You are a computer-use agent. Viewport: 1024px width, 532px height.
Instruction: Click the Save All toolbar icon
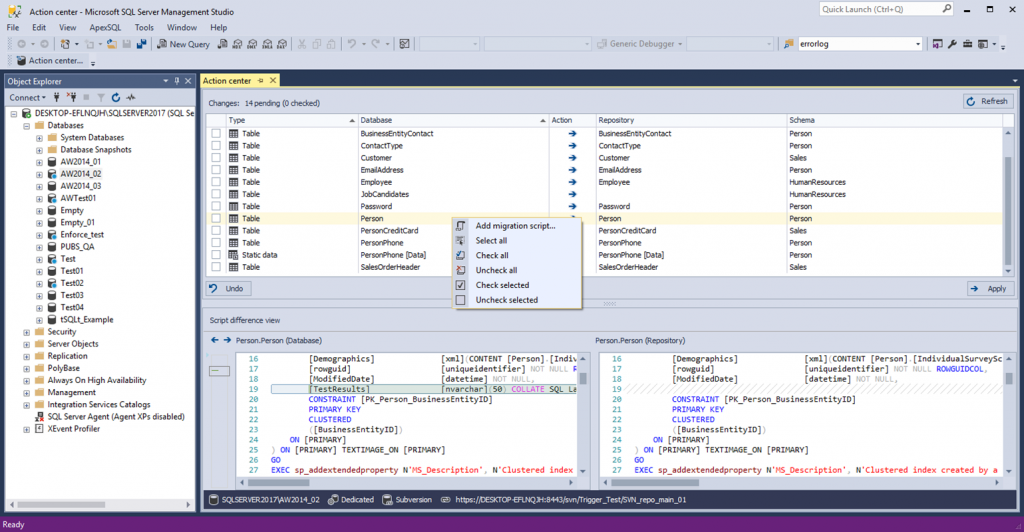pyautogui.click(x=142, y=44)
